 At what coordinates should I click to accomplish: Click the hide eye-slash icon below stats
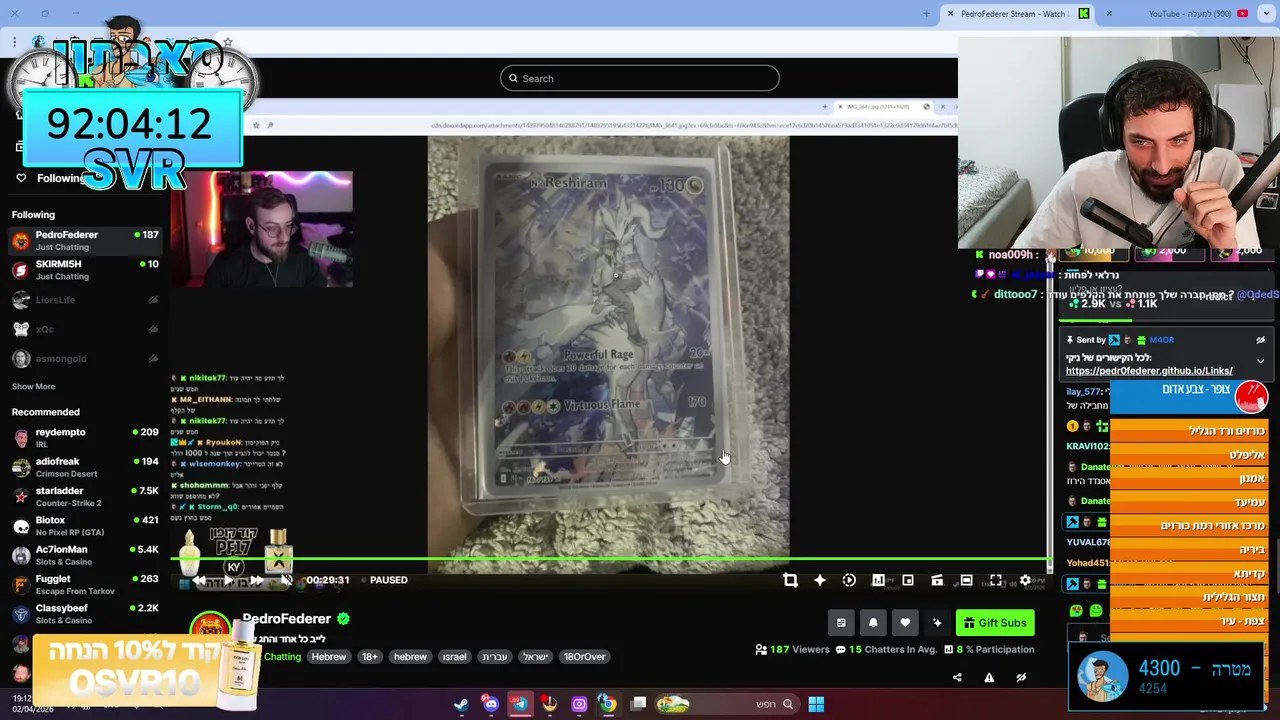(x=1021, y=678)
